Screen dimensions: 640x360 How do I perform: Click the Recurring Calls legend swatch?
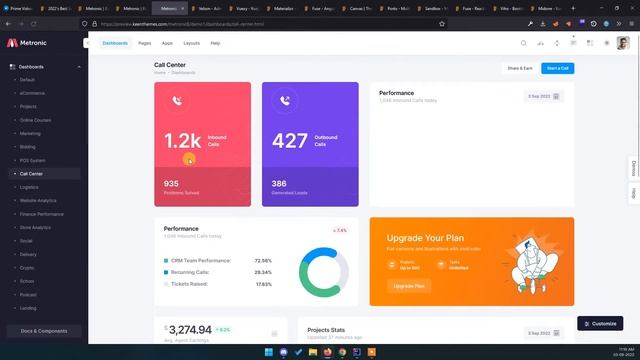[166, 272]
